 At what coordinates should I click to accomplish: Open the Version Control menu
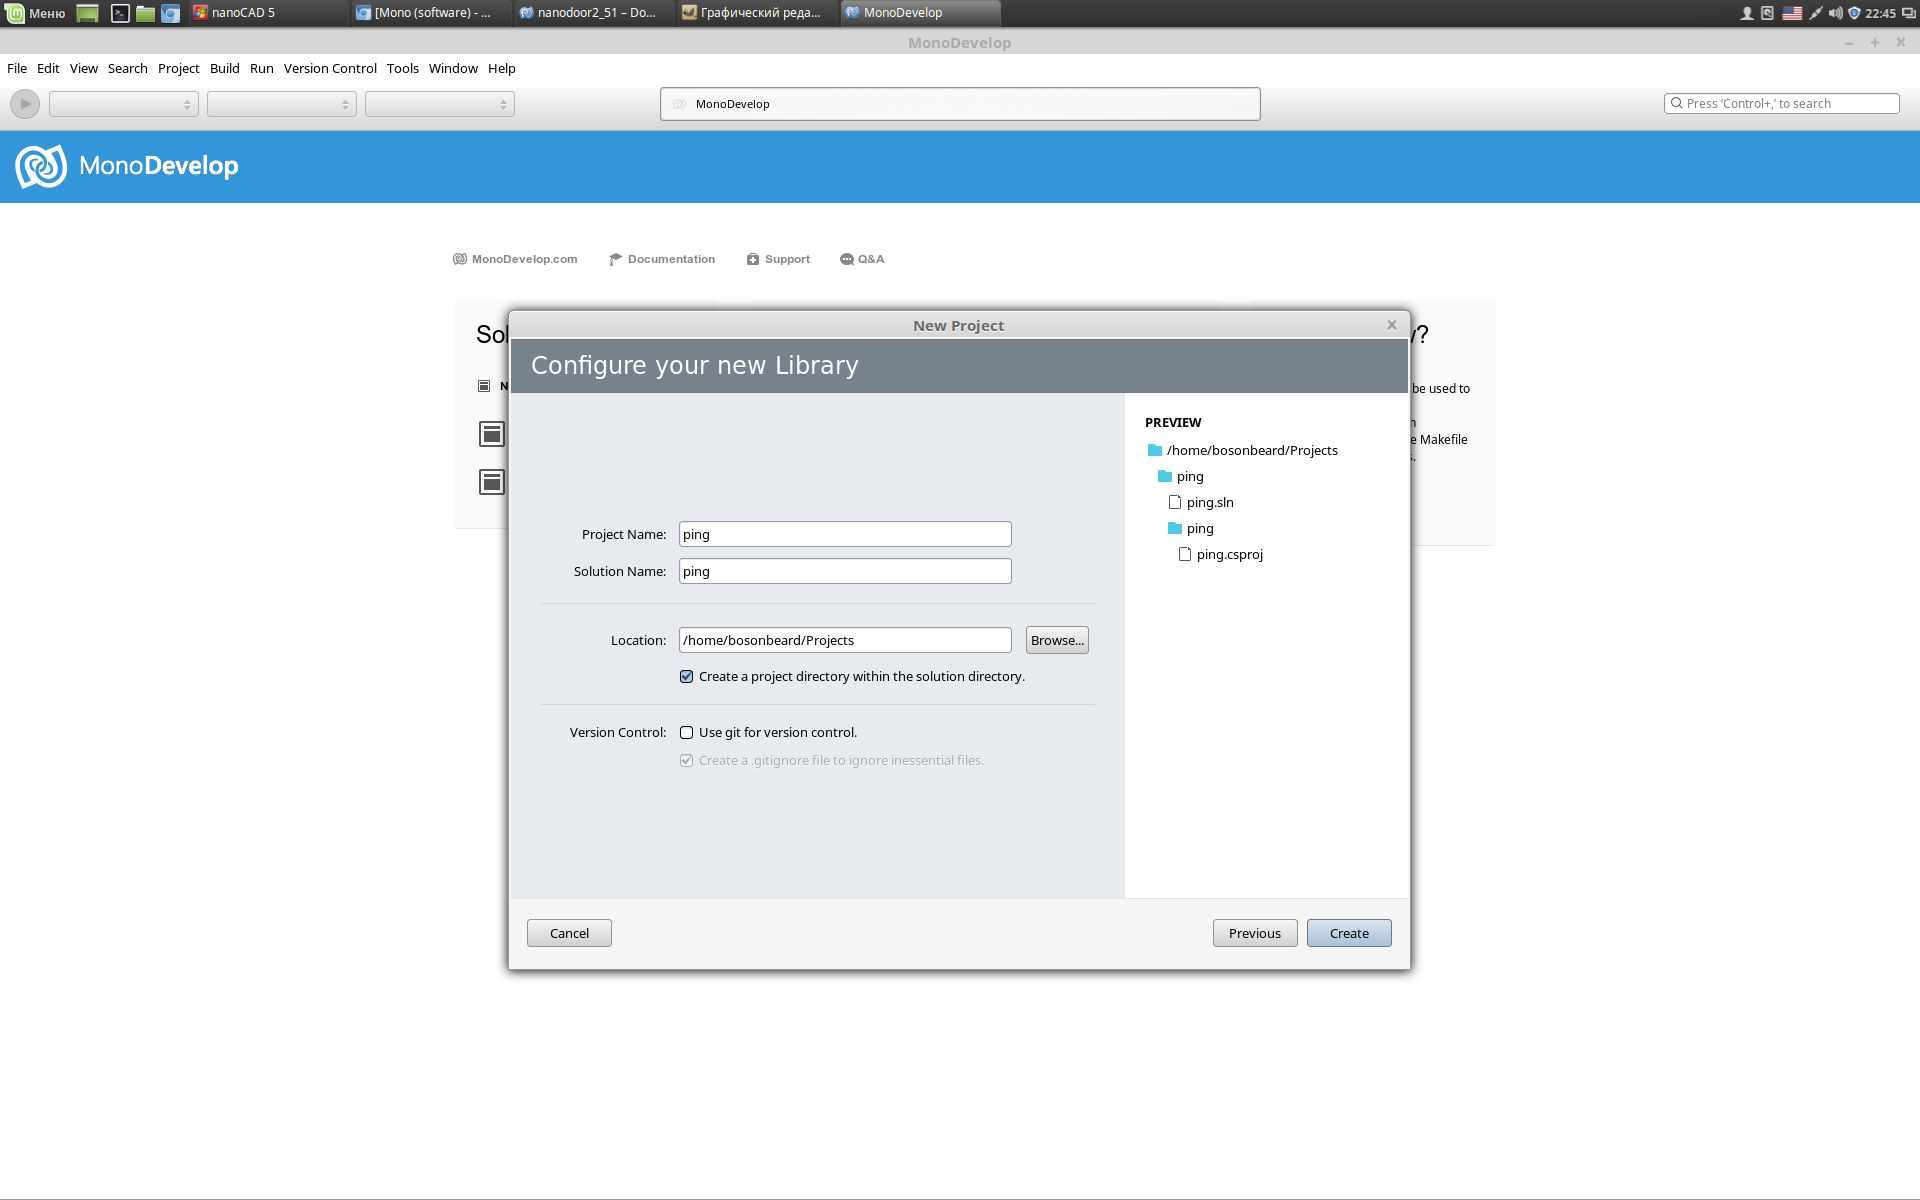tap(330, 68)
